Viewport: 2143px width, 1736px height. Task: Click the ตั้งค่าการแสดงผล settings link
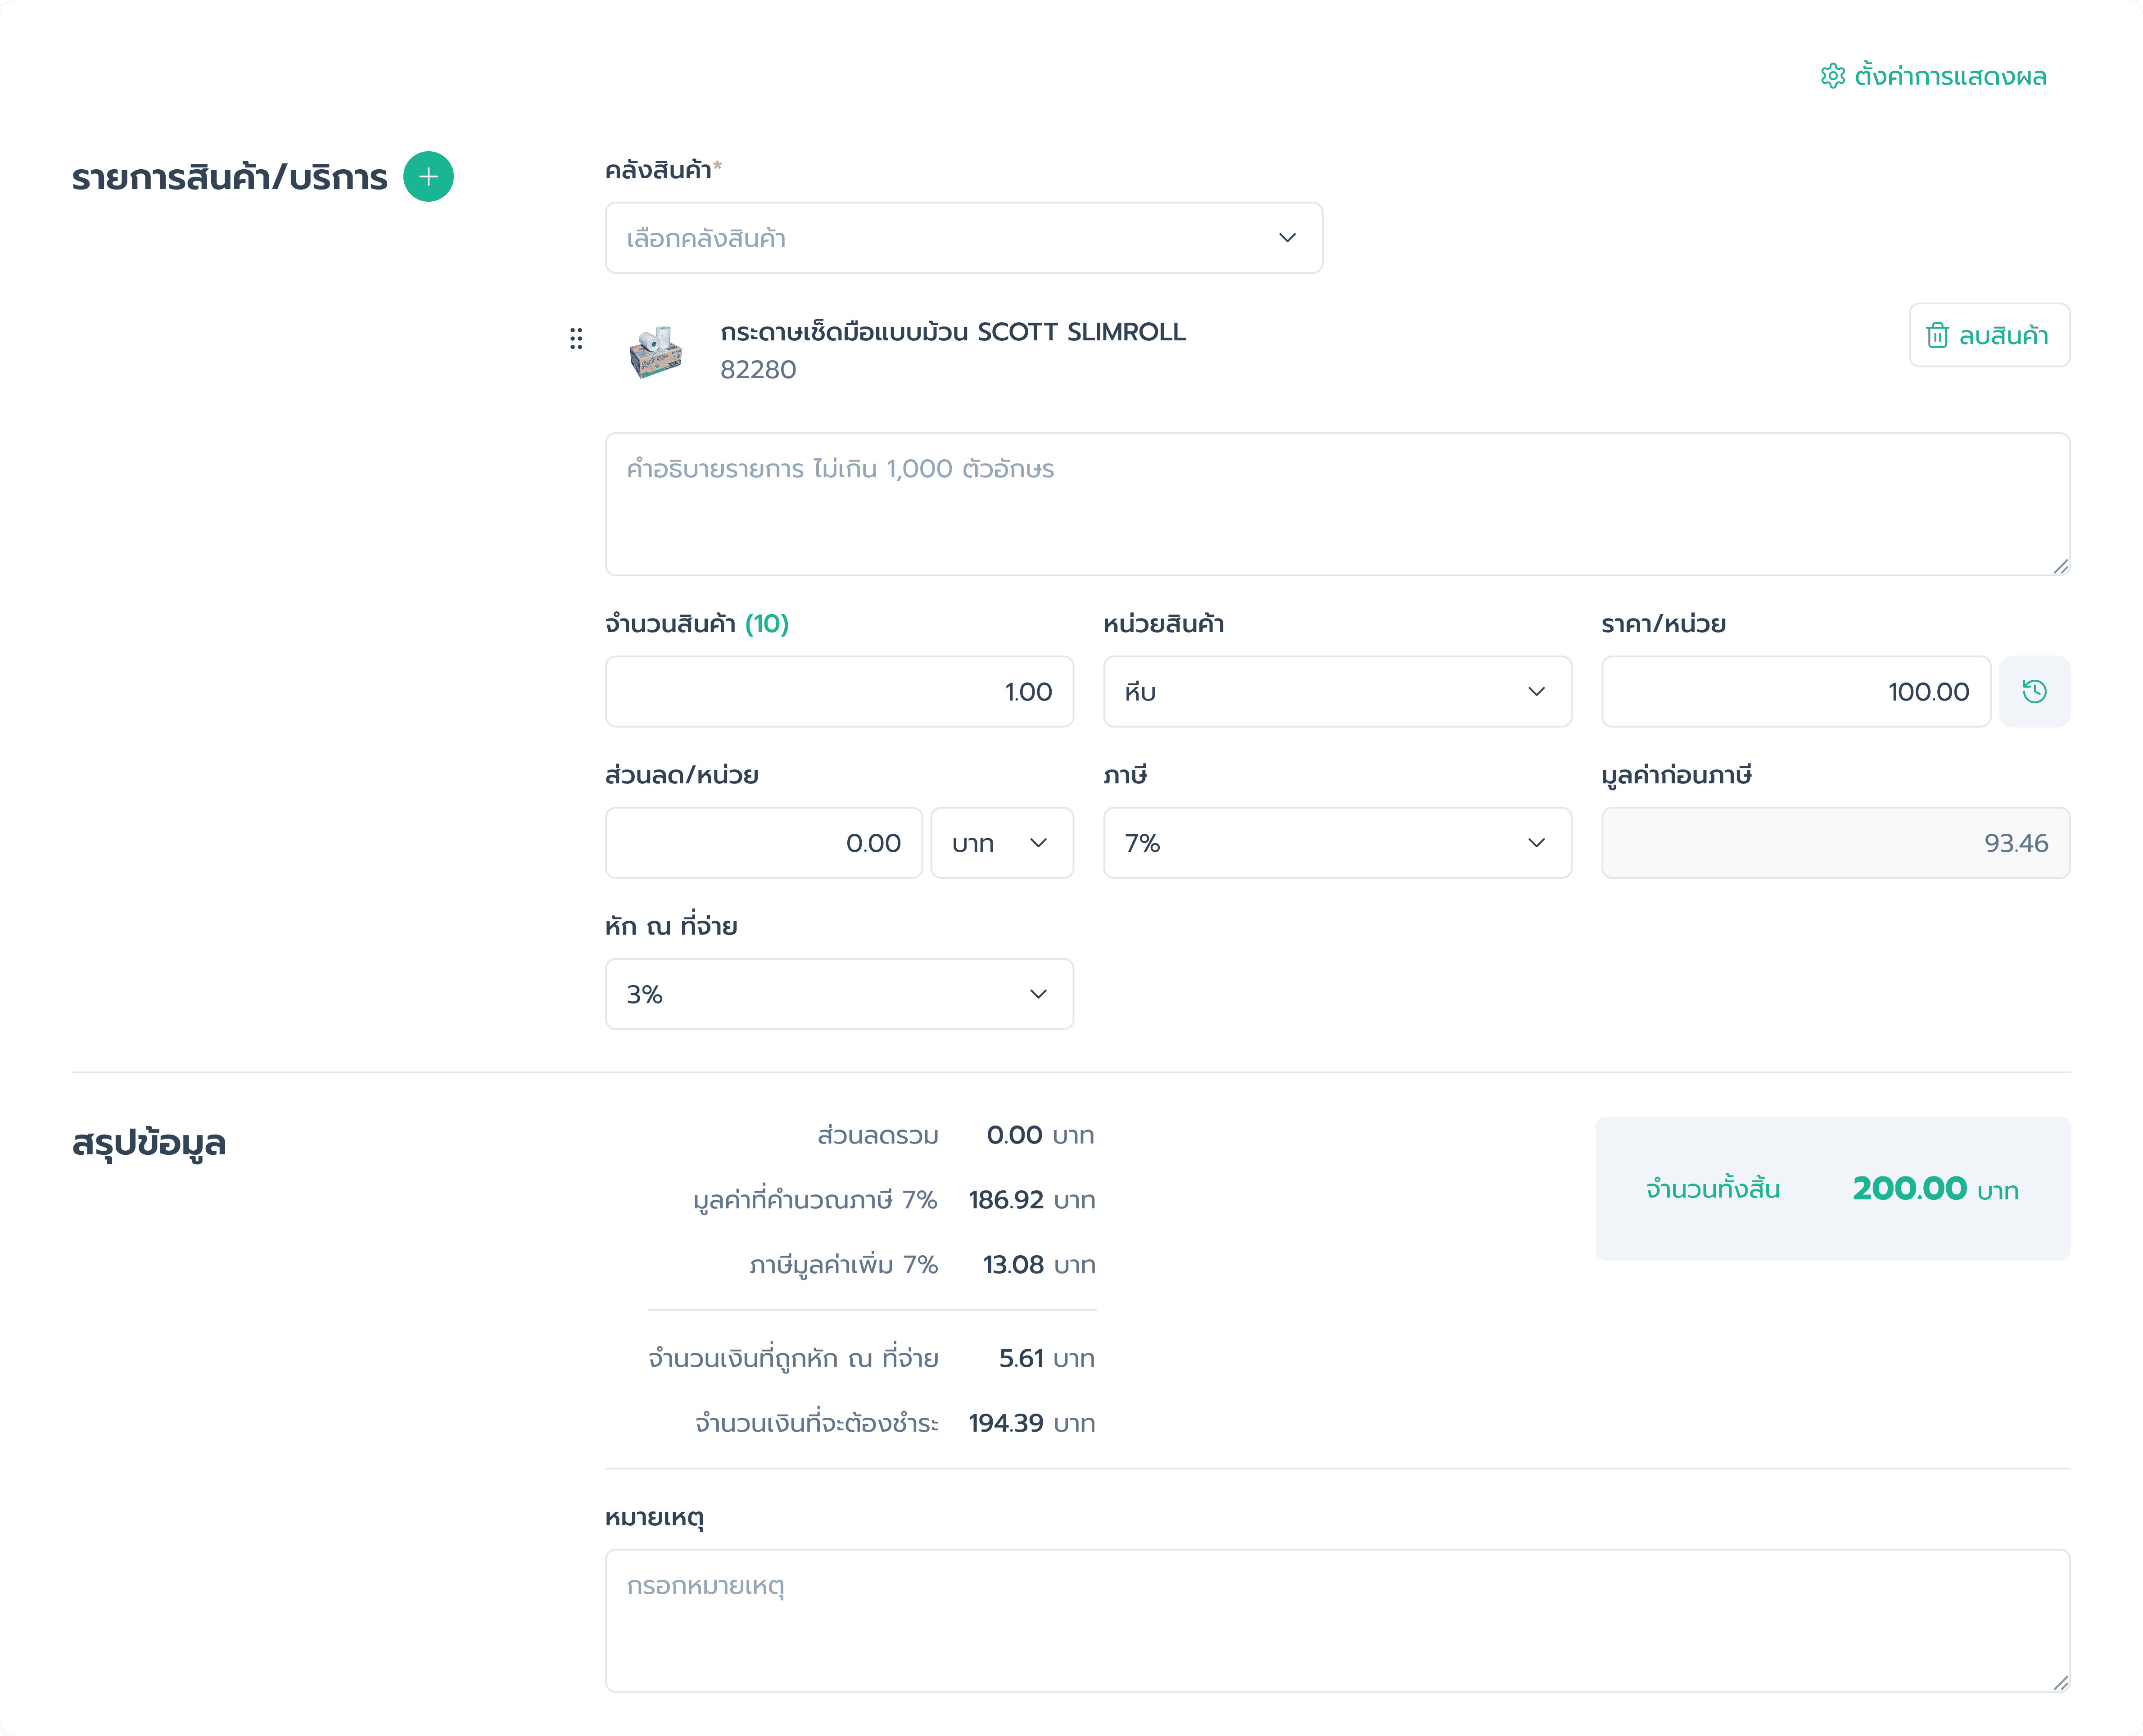tap(1950, 76)
